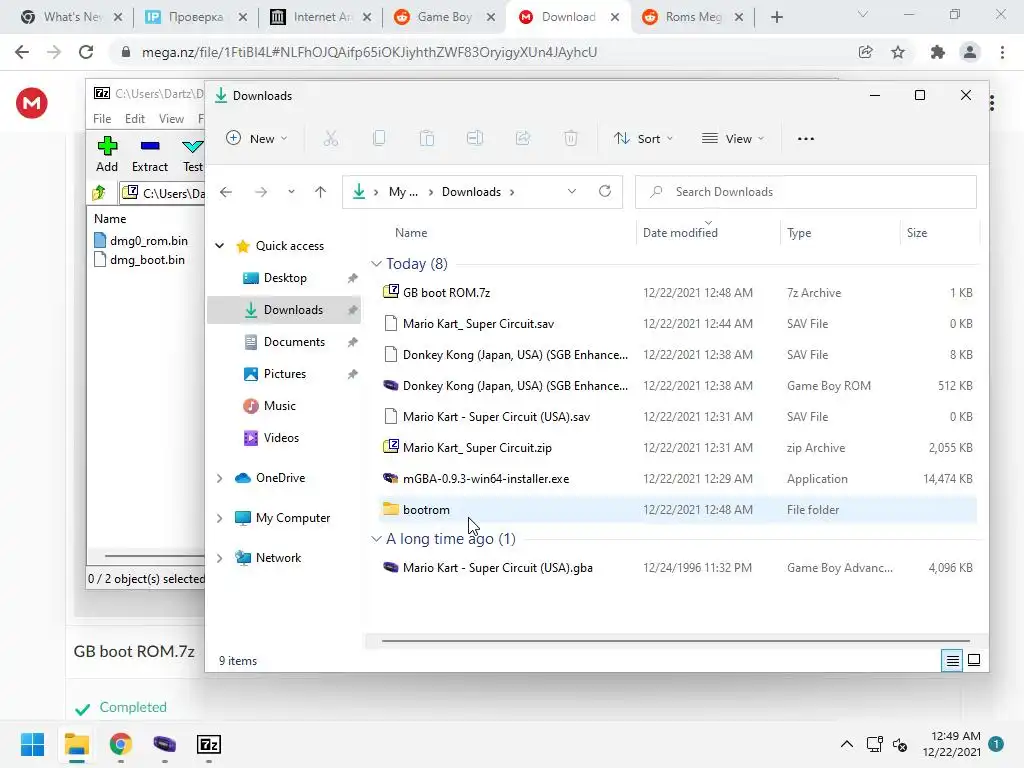This screenshot has height=768, width=1024.
Task: Open the See more (three dots) menu in Explorer
Action: pos(806,138)
